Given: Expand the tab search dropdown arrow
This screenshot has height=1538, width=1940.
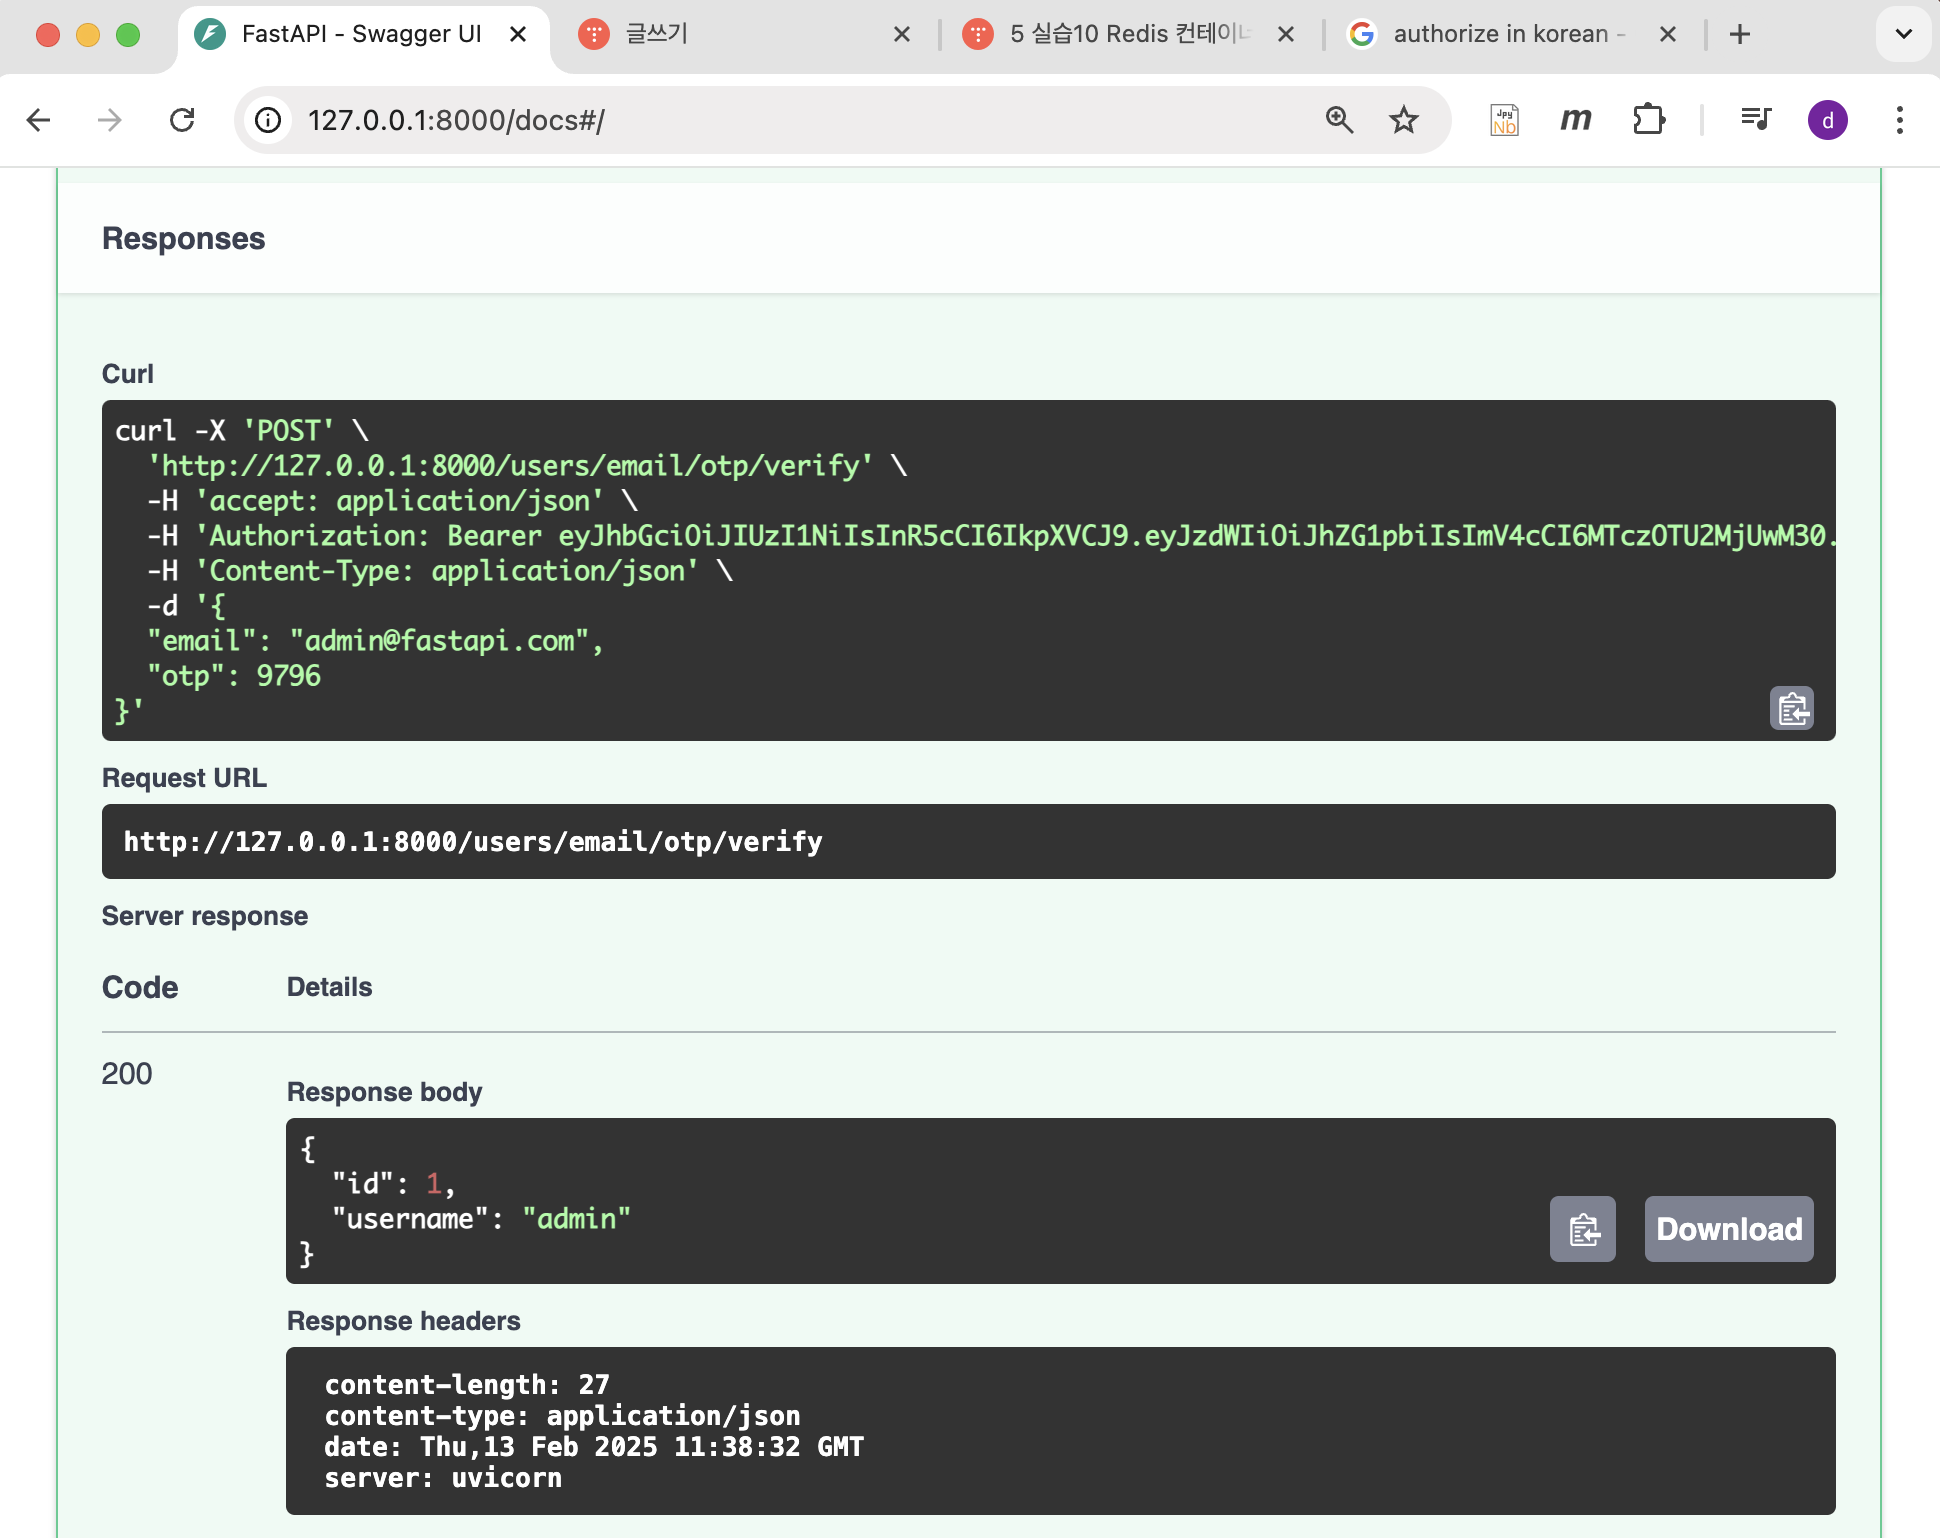Looking at the screenshot, I should point(1903,34).
